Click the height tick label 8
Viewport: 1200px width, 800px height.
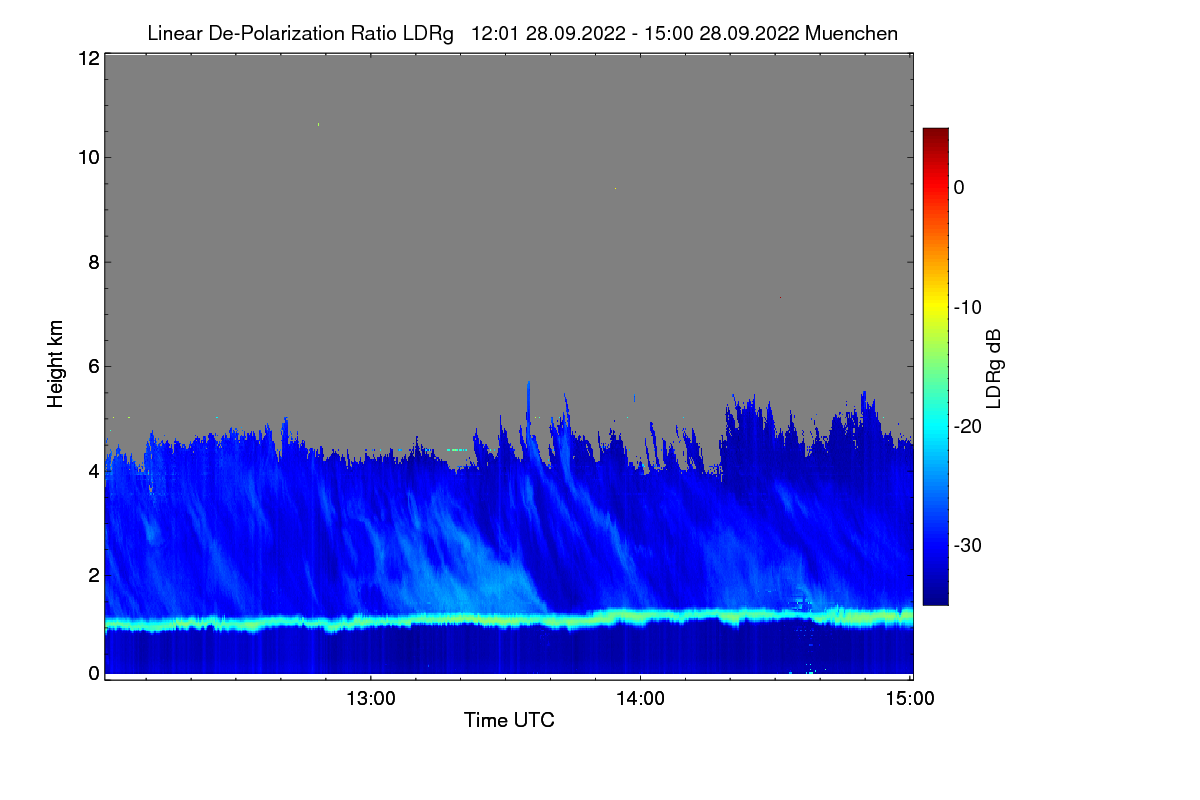pos(92,262)
